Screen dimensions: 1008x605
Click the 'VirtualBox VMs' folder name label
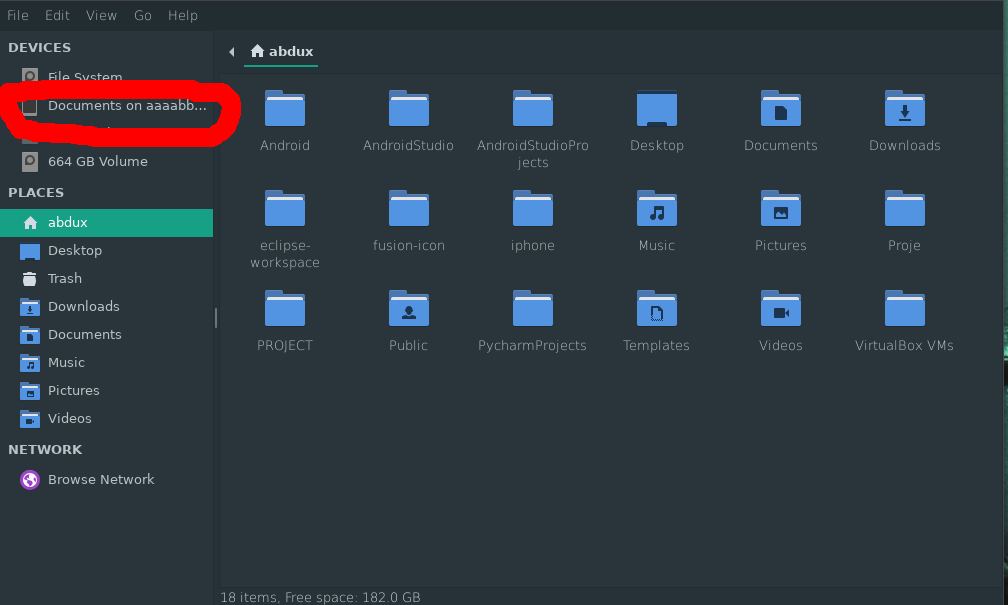click(904, 345)
